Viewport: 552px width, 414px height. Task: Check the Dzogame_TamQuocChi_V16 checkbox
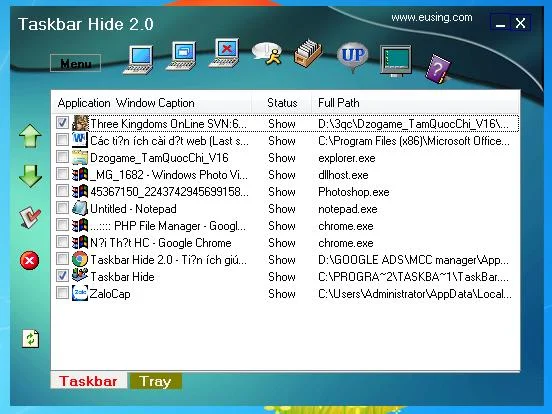coord(62,157)
